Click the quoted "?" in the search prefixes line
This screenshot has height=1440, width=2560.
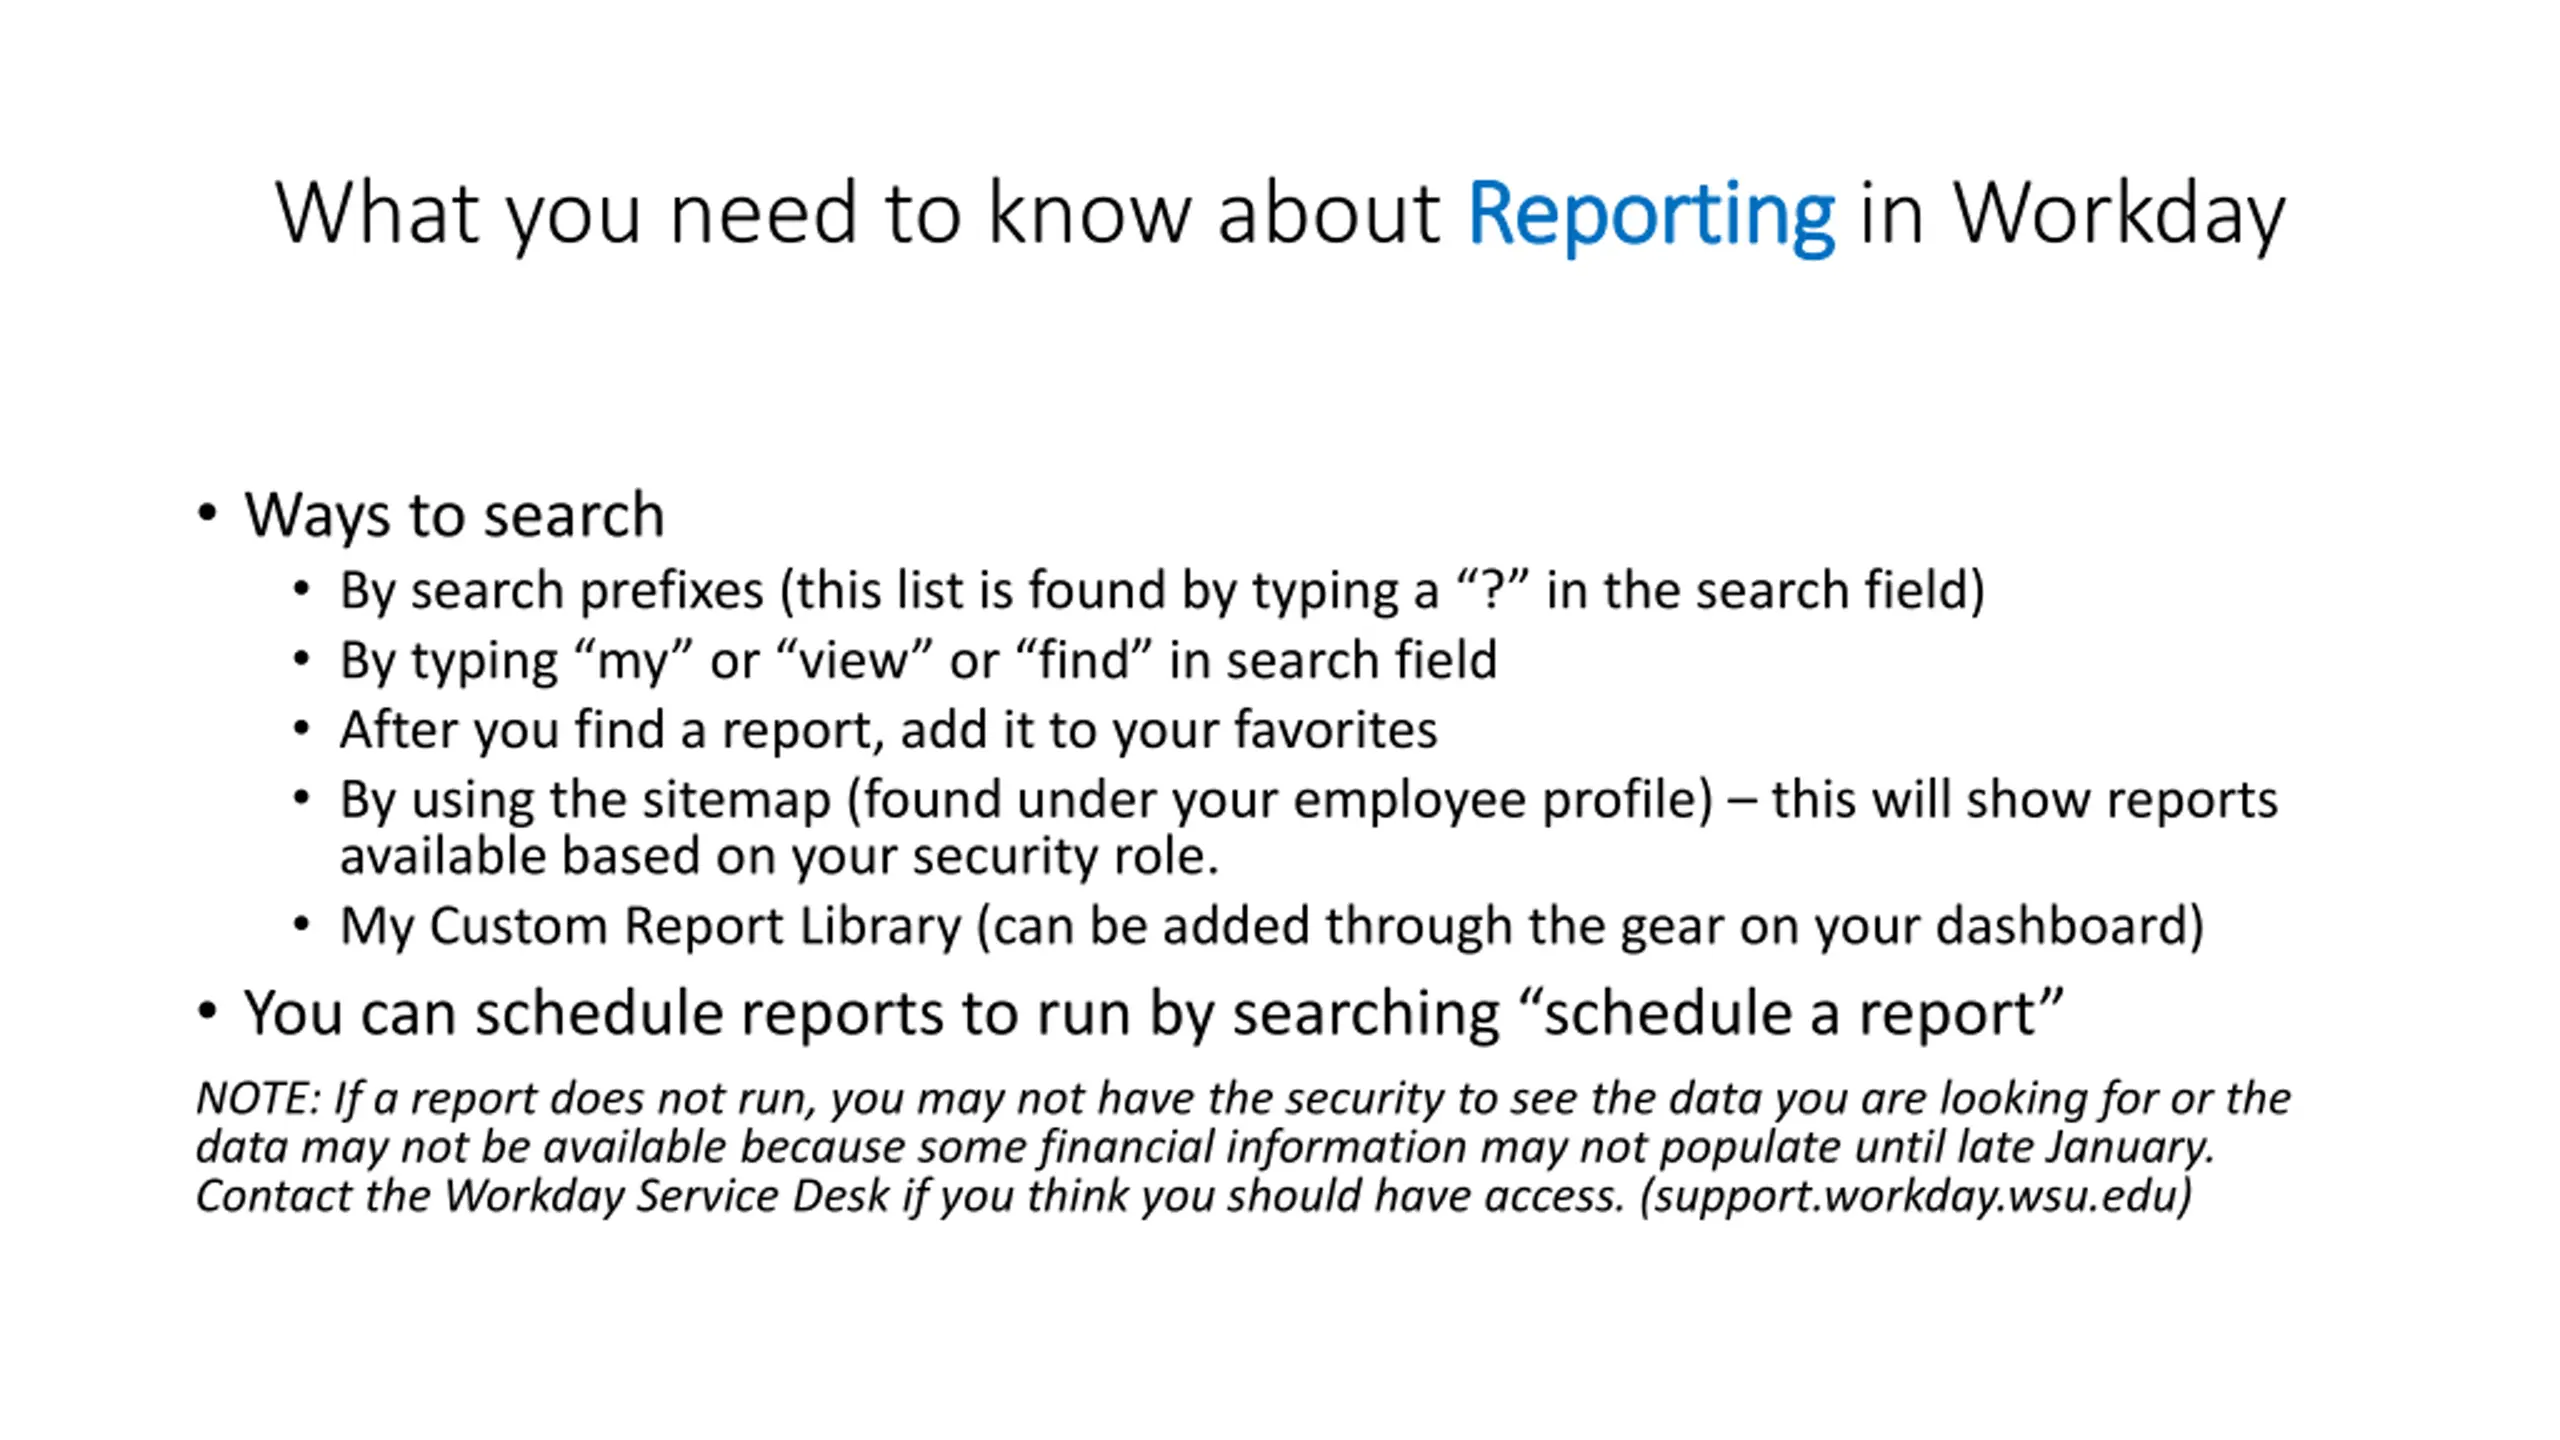tap(1492, 589)
